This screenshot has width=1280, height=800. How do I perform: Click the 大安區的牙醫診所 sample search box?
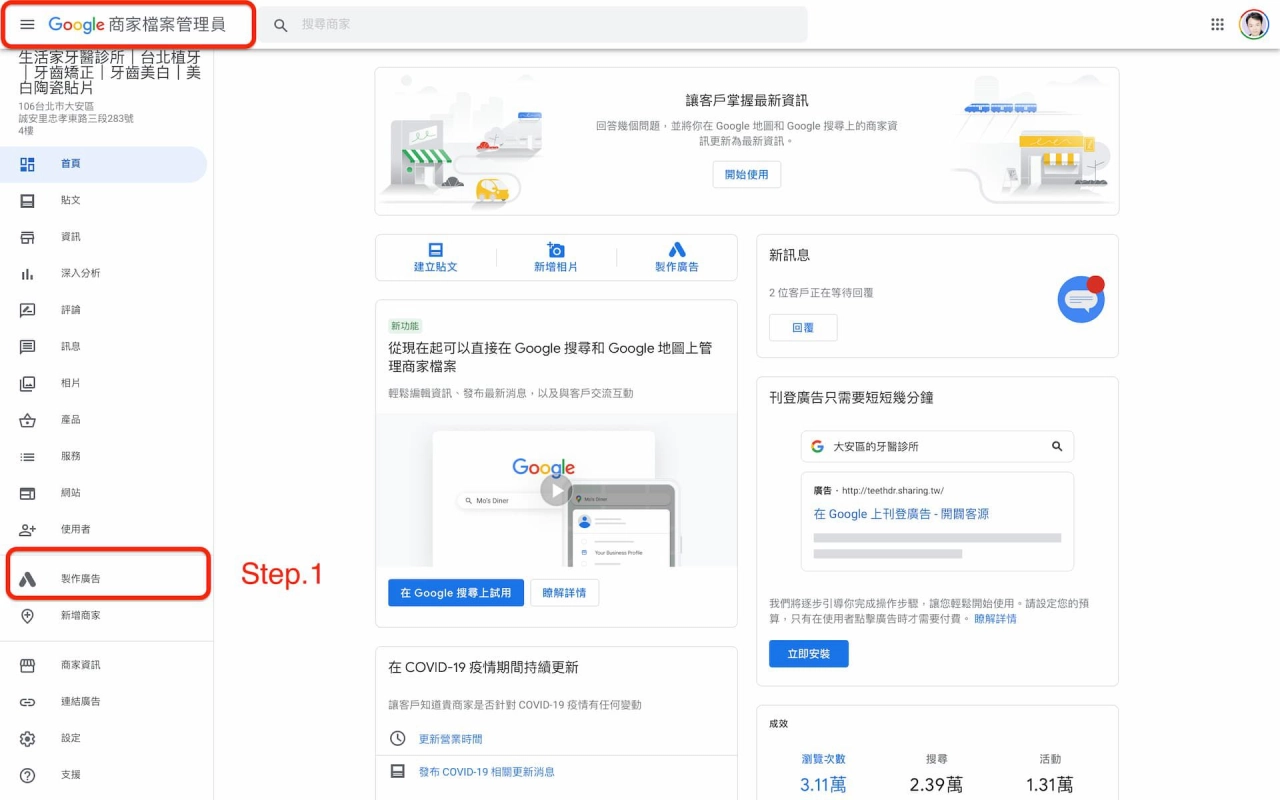click(x=937, y=446)
